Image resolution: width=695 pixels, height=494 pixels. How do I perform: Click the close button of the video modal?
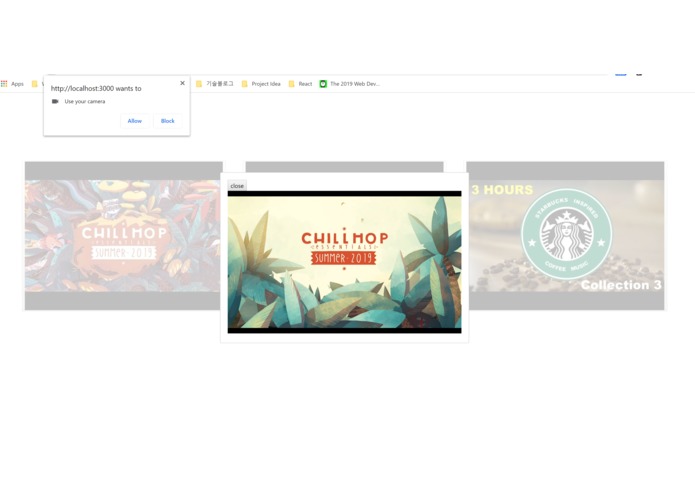tap(237, 186)
